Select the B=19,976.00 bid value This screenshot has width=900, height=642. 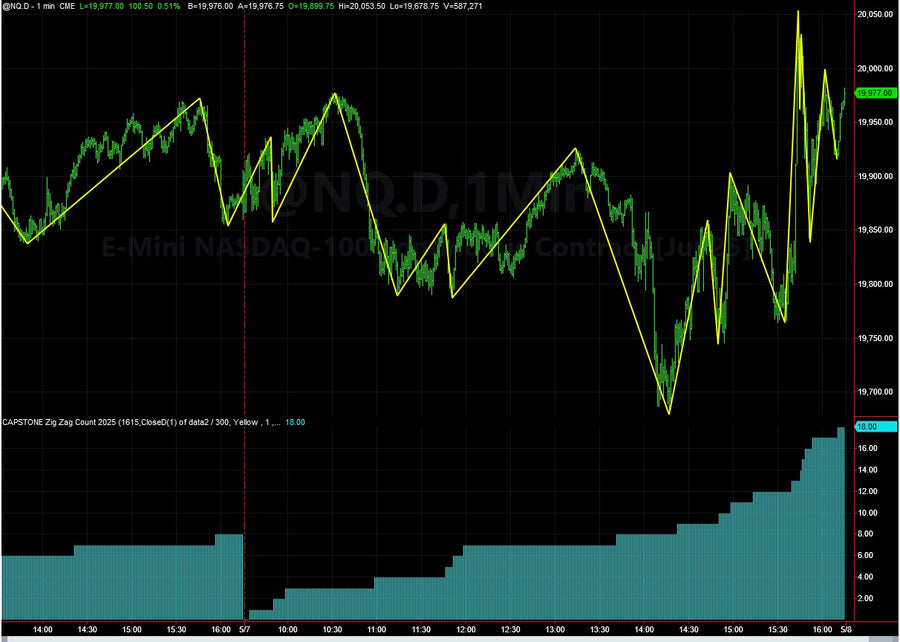pyautogui.click(x=211, y=6)
